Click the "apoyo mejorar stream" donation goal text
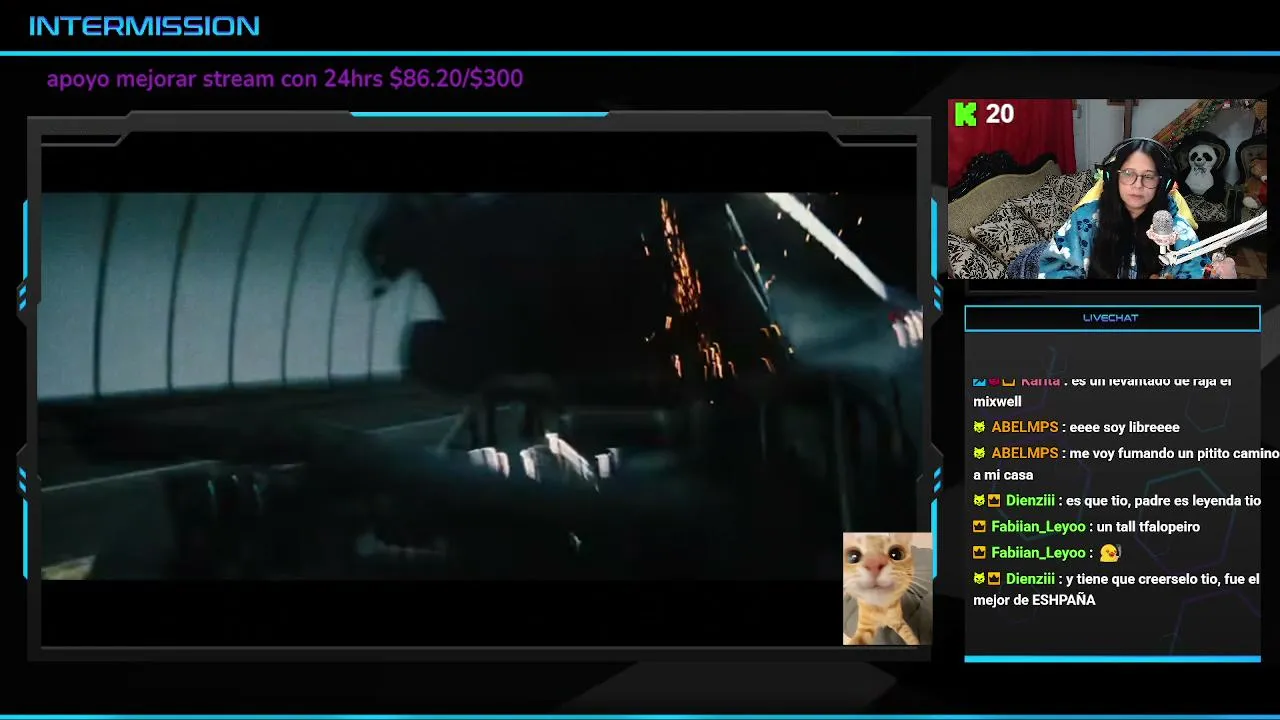The height and width of the screenshot is (720, 1280). tap(285, 78)
